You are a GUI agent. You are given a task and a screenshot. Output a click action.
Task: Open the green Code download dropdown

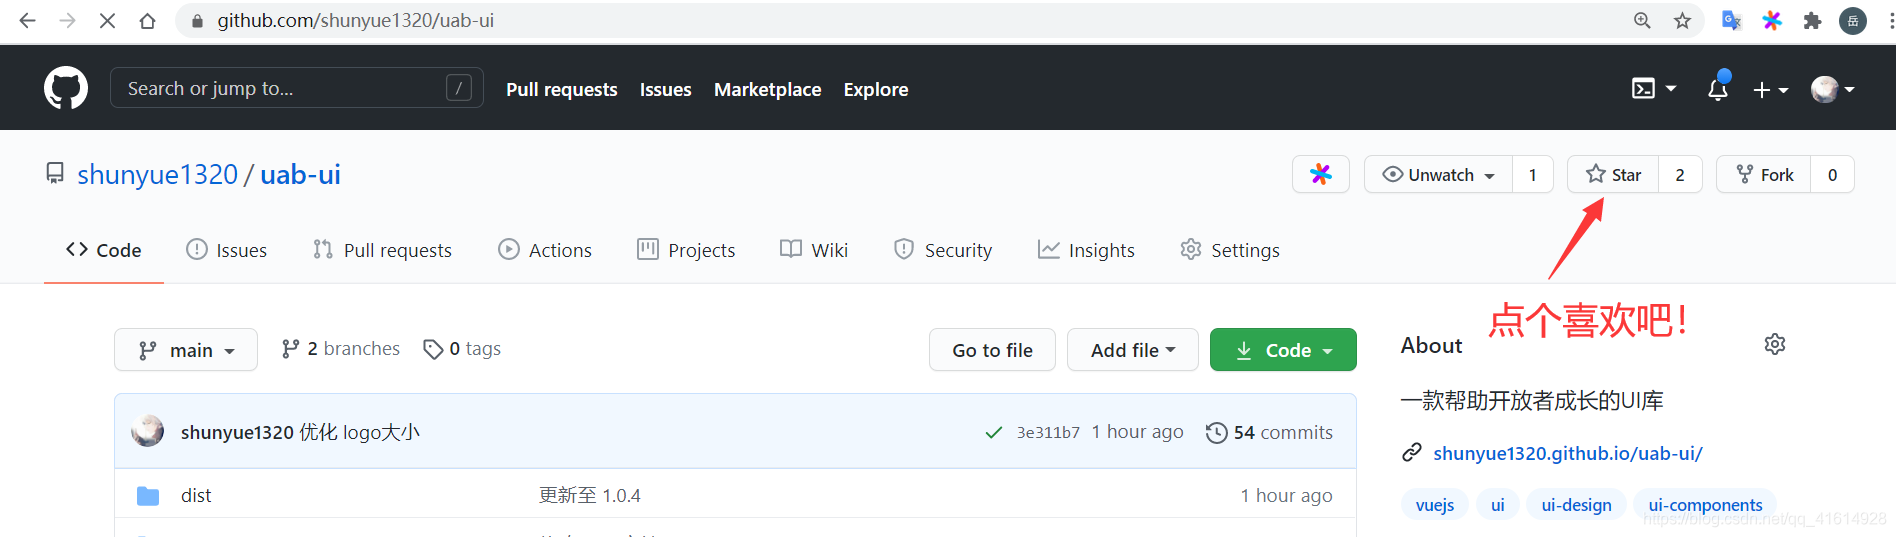pos(1283,350)
